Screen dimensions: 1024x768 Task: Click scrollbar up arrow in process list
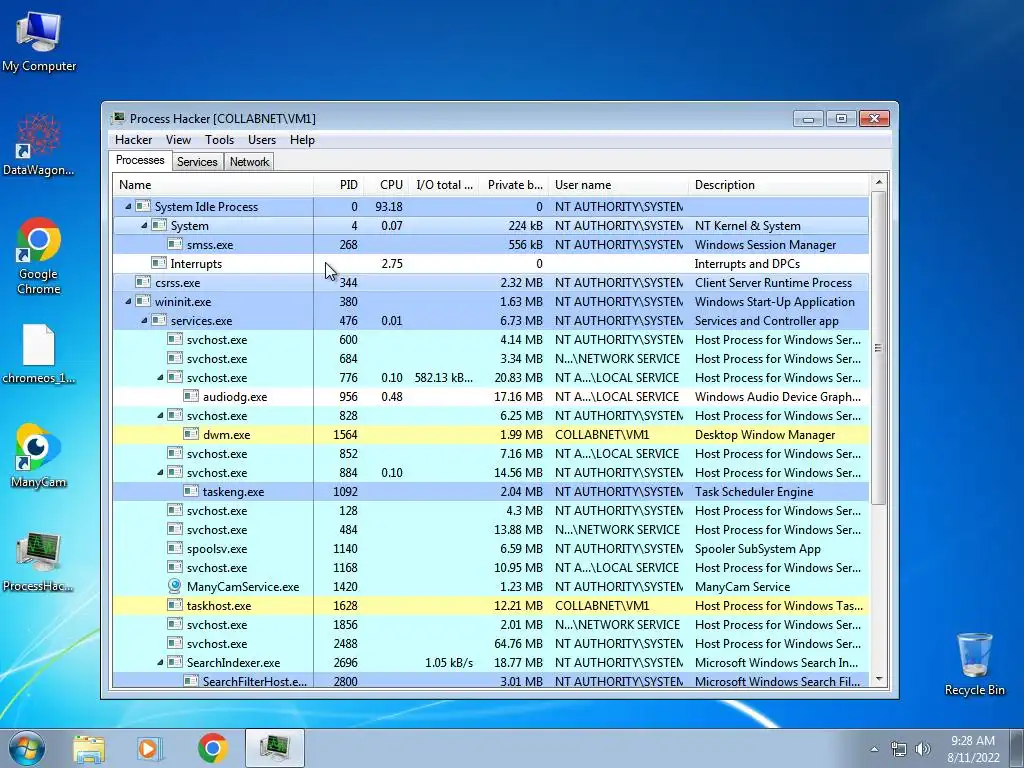pos(878,182)
